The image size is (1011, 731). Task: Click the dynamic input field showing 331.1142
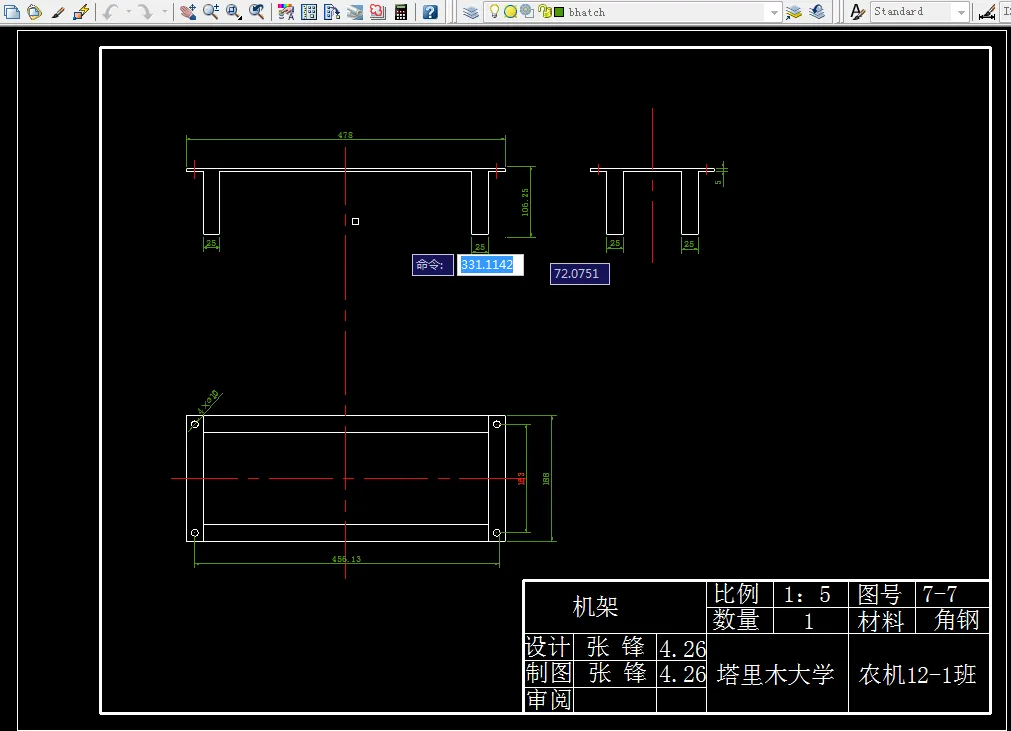[x=490, y=265]
